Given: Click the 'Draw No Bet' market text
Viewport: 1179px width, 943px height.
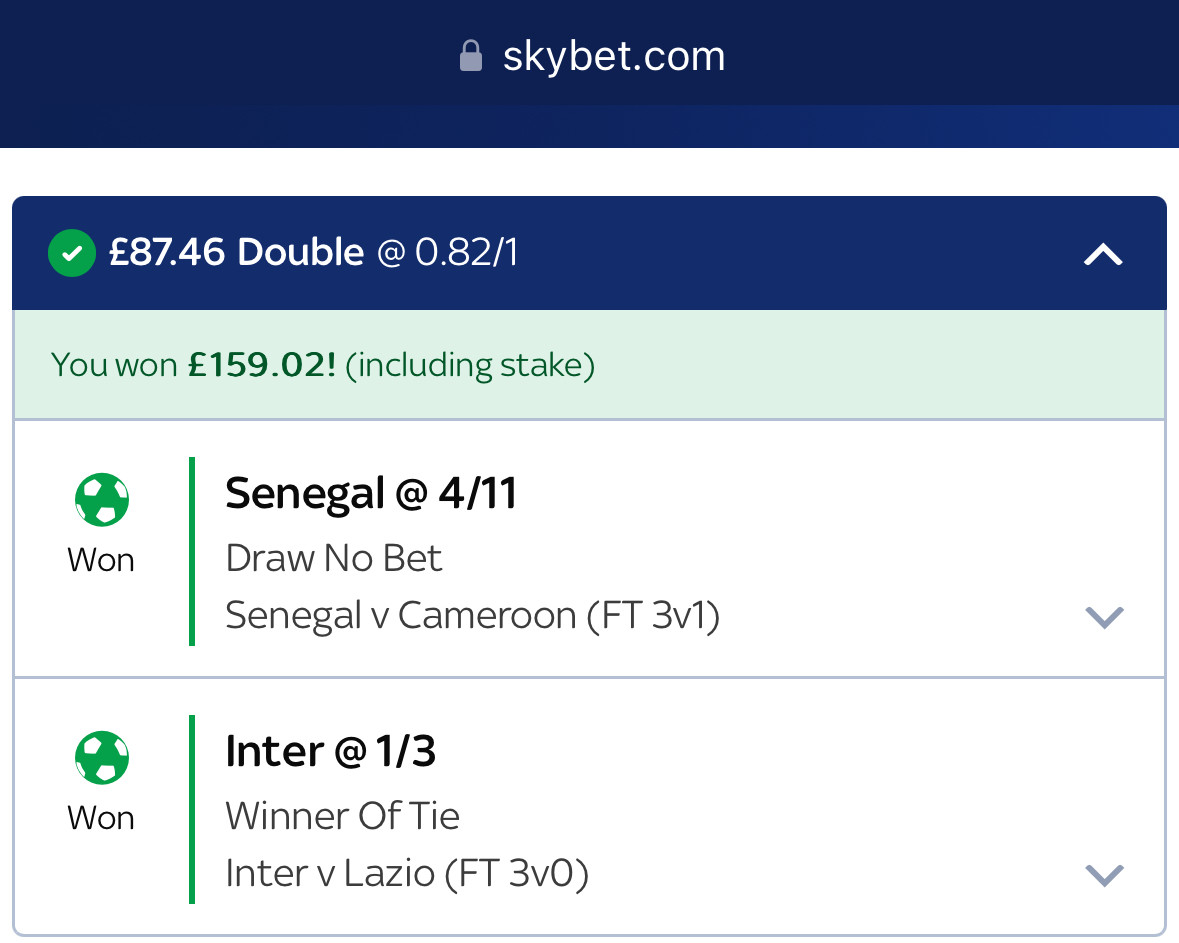Looking at the screenshot, I should click(334, 558).
